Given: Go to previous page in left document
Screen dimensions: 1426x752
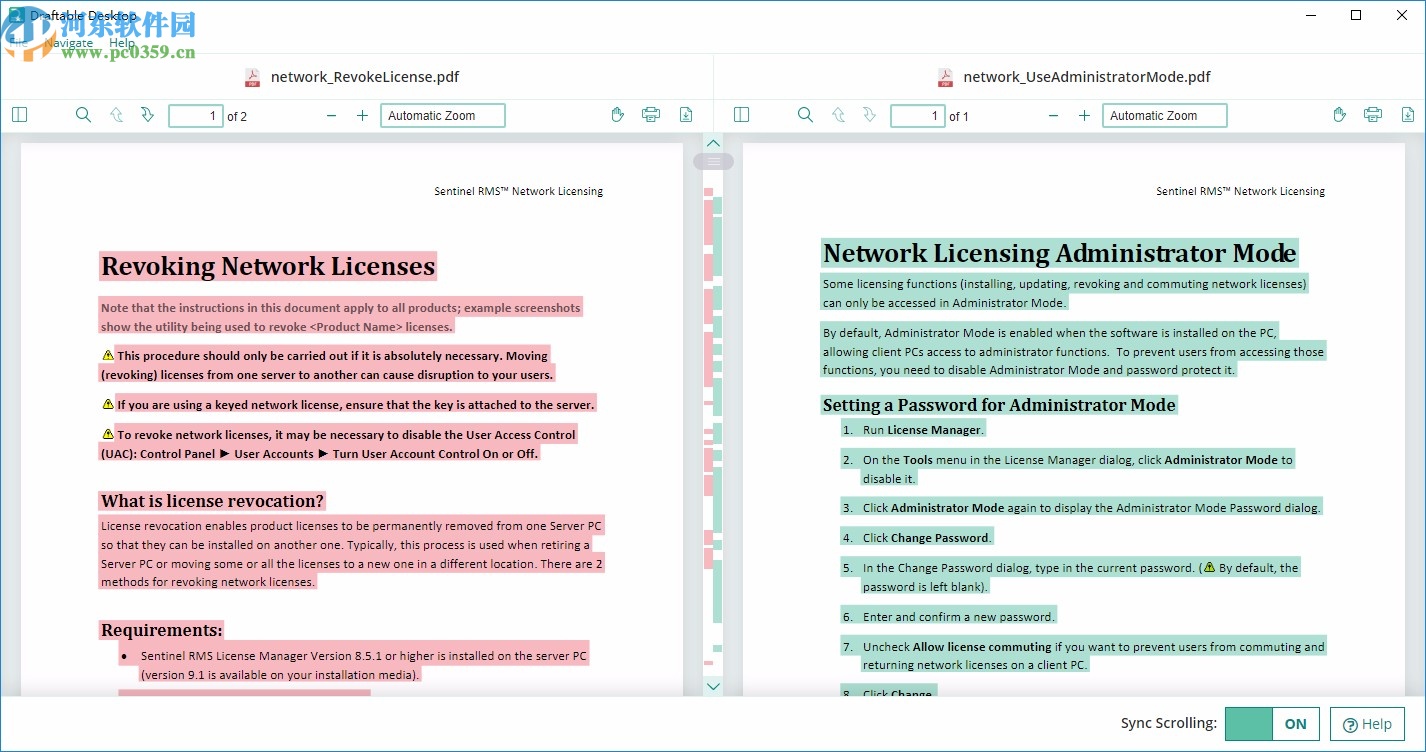Looking at the screenshot, I should pos(116,115).
